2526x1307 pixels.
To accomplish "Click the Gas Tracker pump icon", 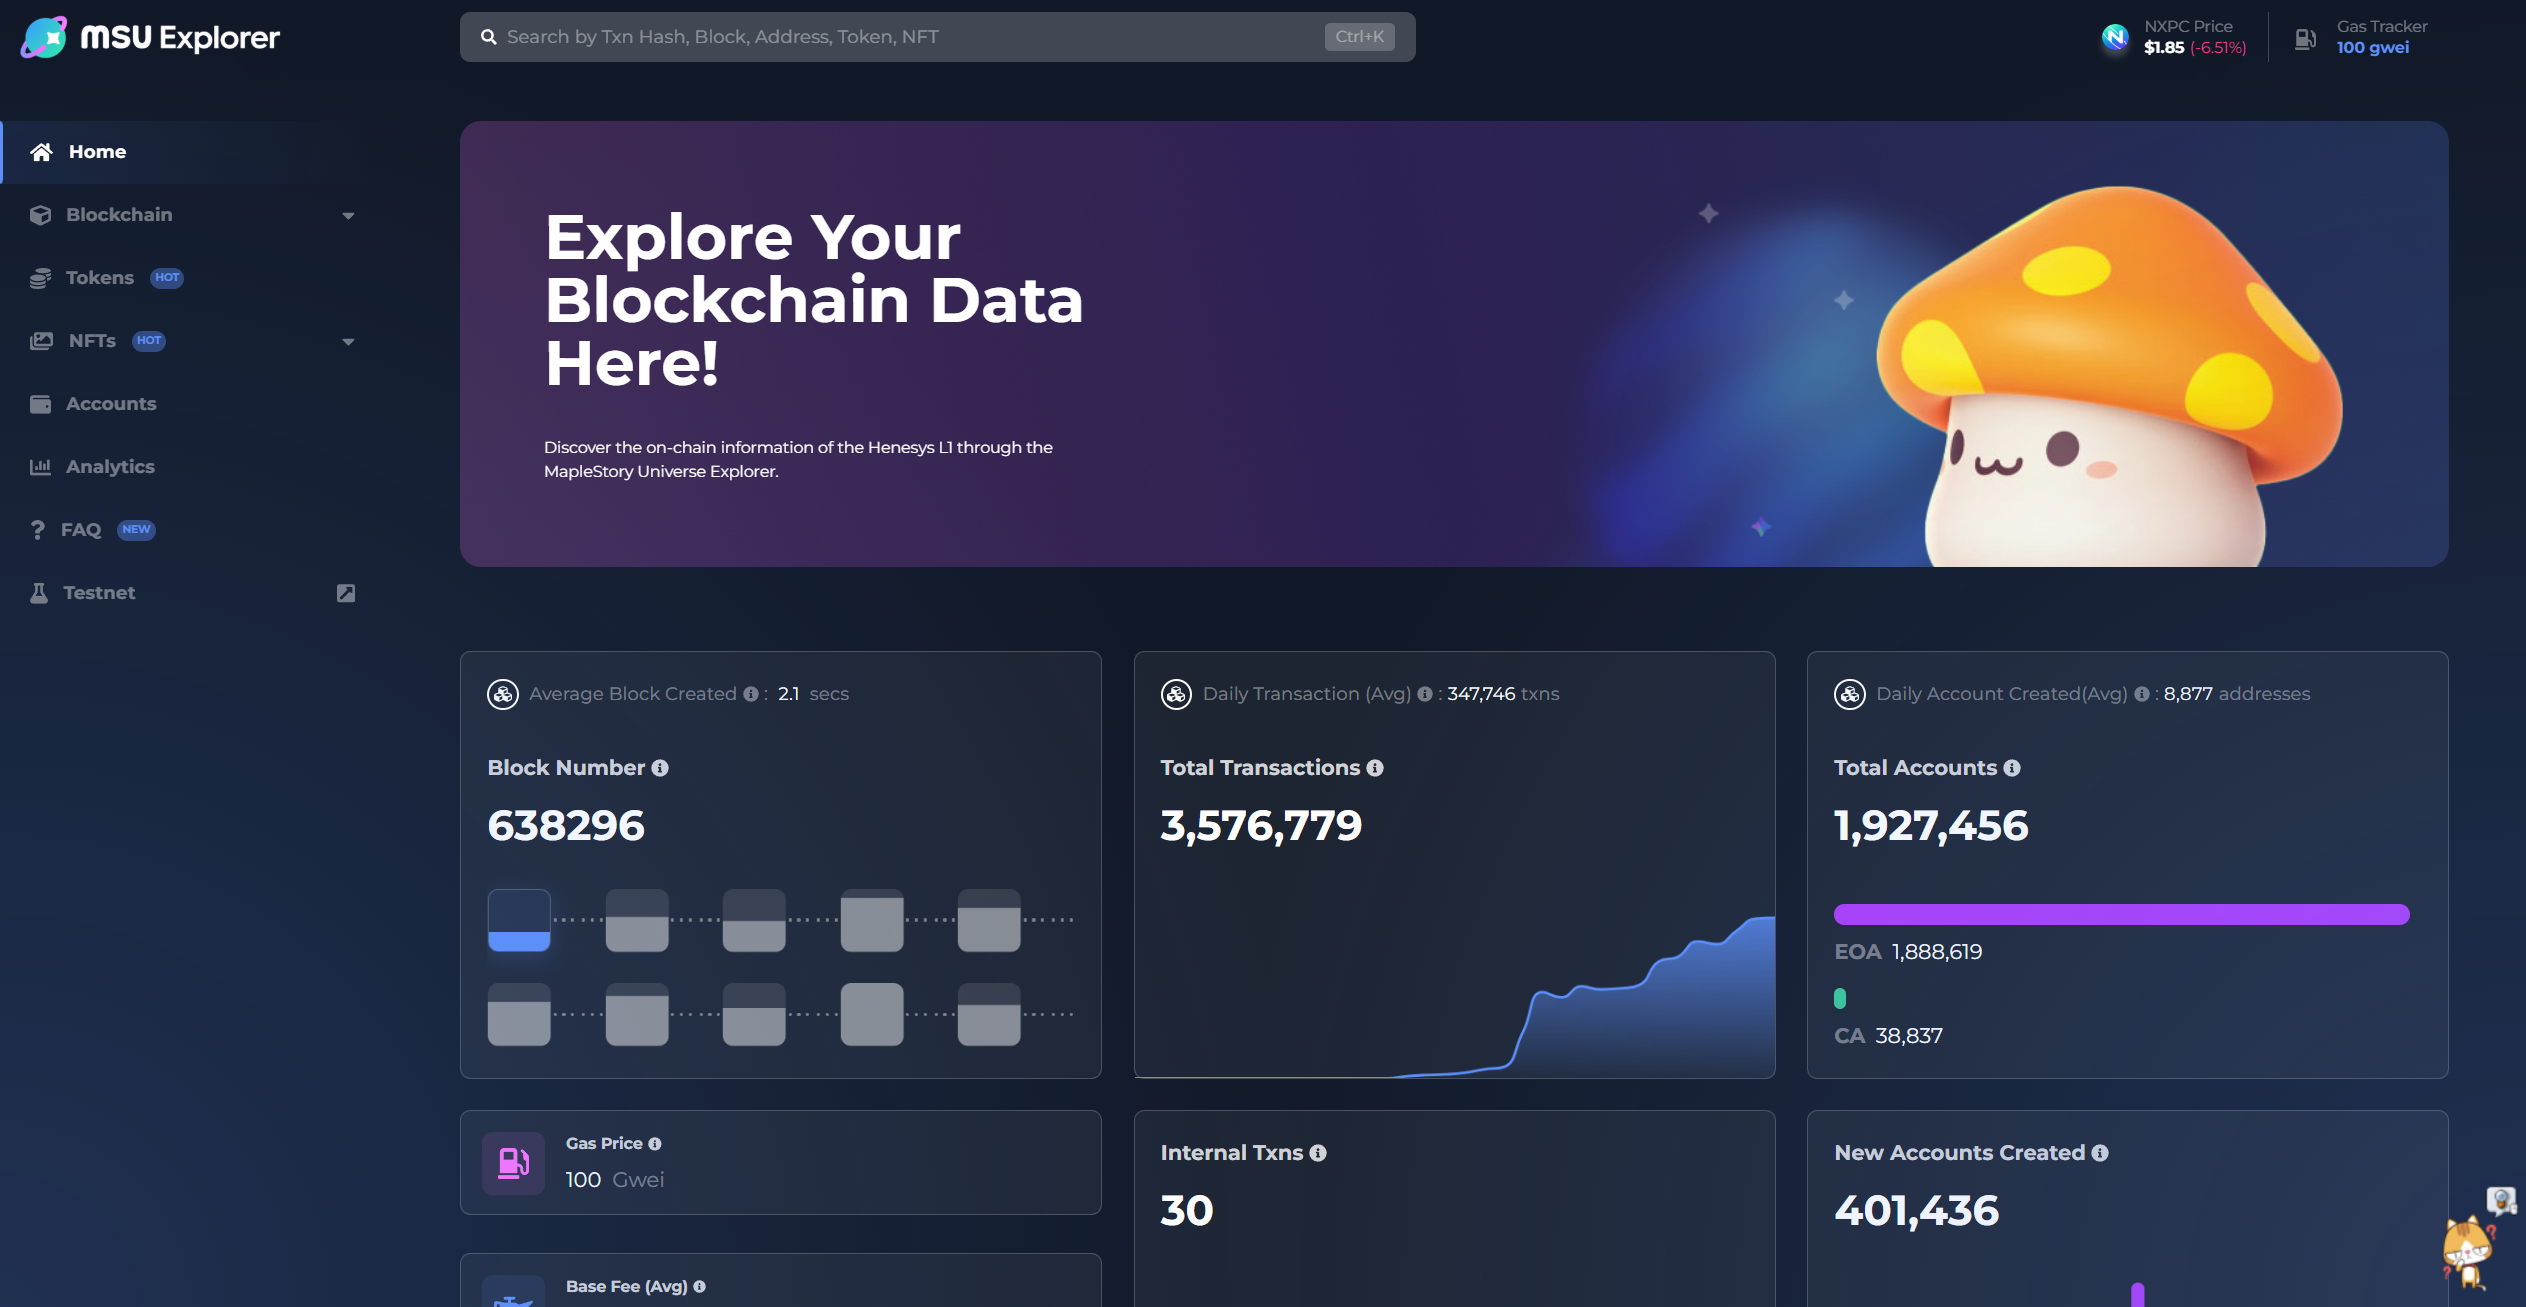I will (2305, 39).
